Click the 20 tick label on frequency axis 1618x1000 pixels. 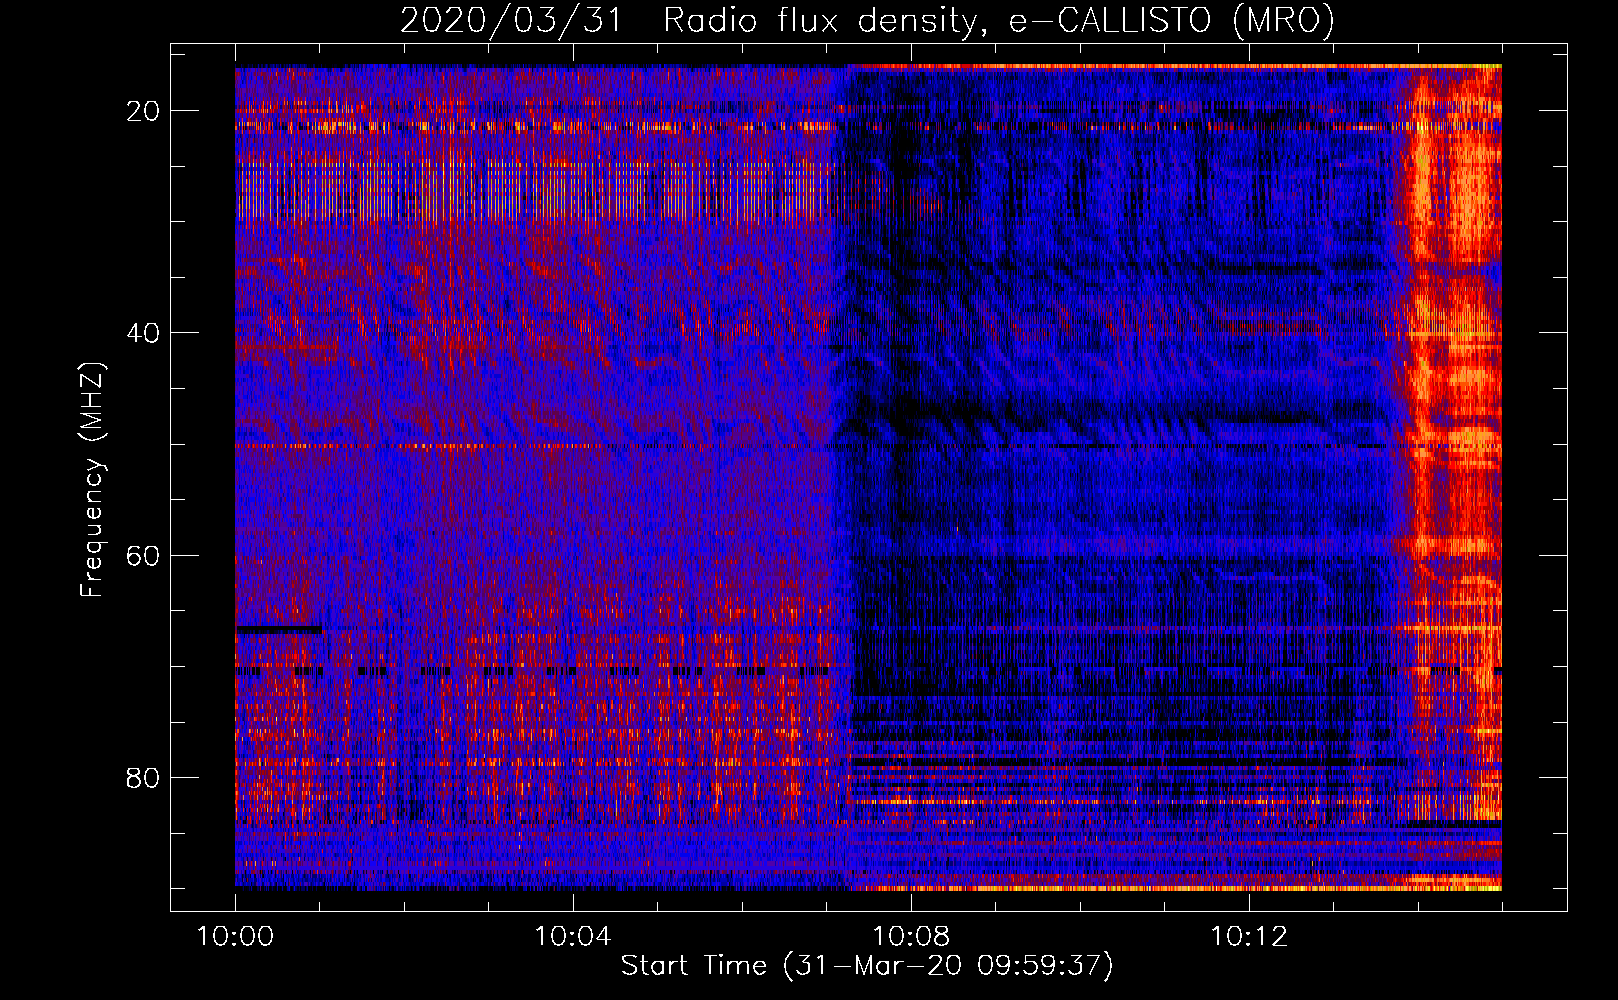pos(143,111)
